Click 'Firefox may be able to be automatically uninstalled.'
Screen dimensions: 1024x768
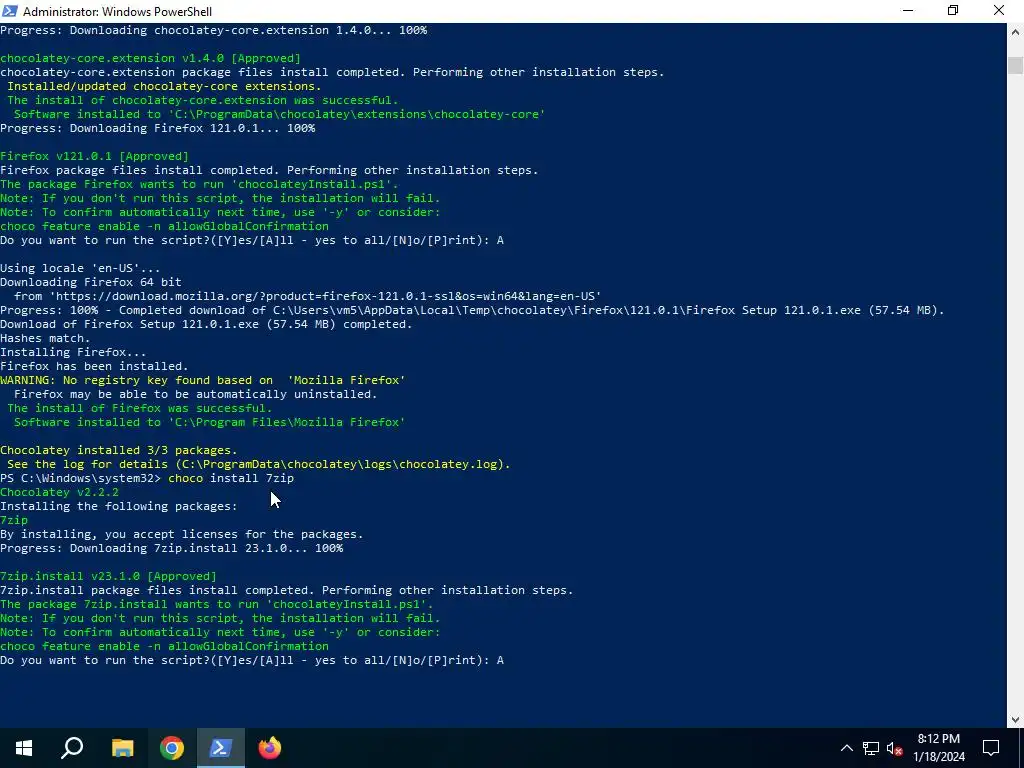(x=196, y=394)
